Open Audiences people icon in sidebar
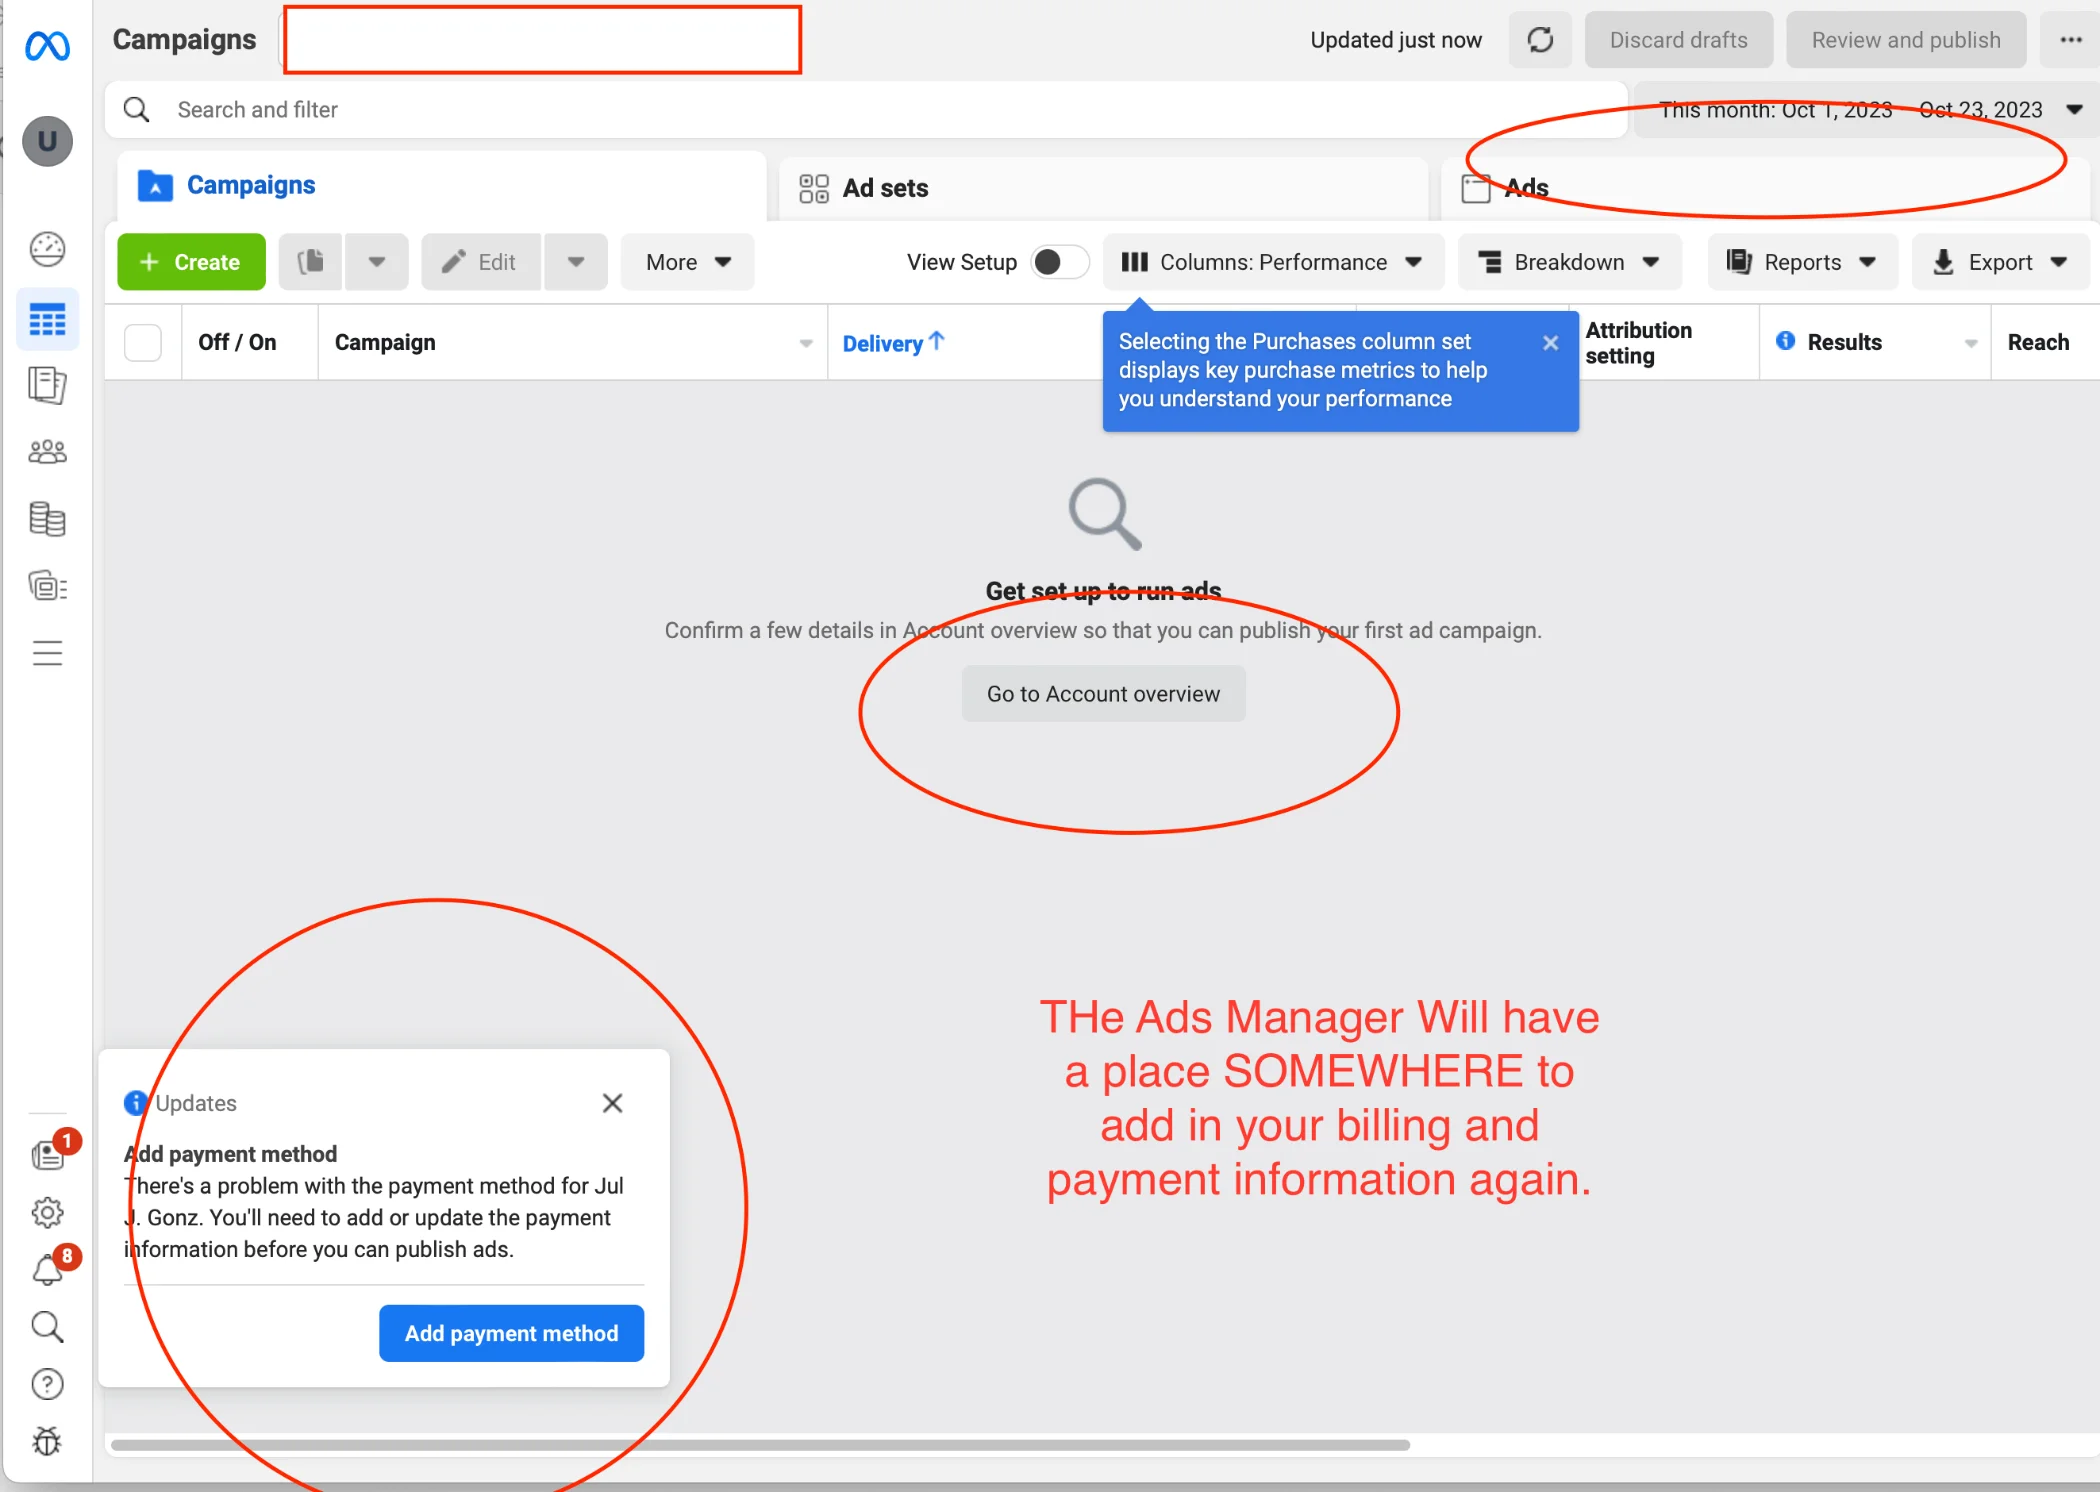Viewport: 2100px width, 1492px height. [47, 453]
